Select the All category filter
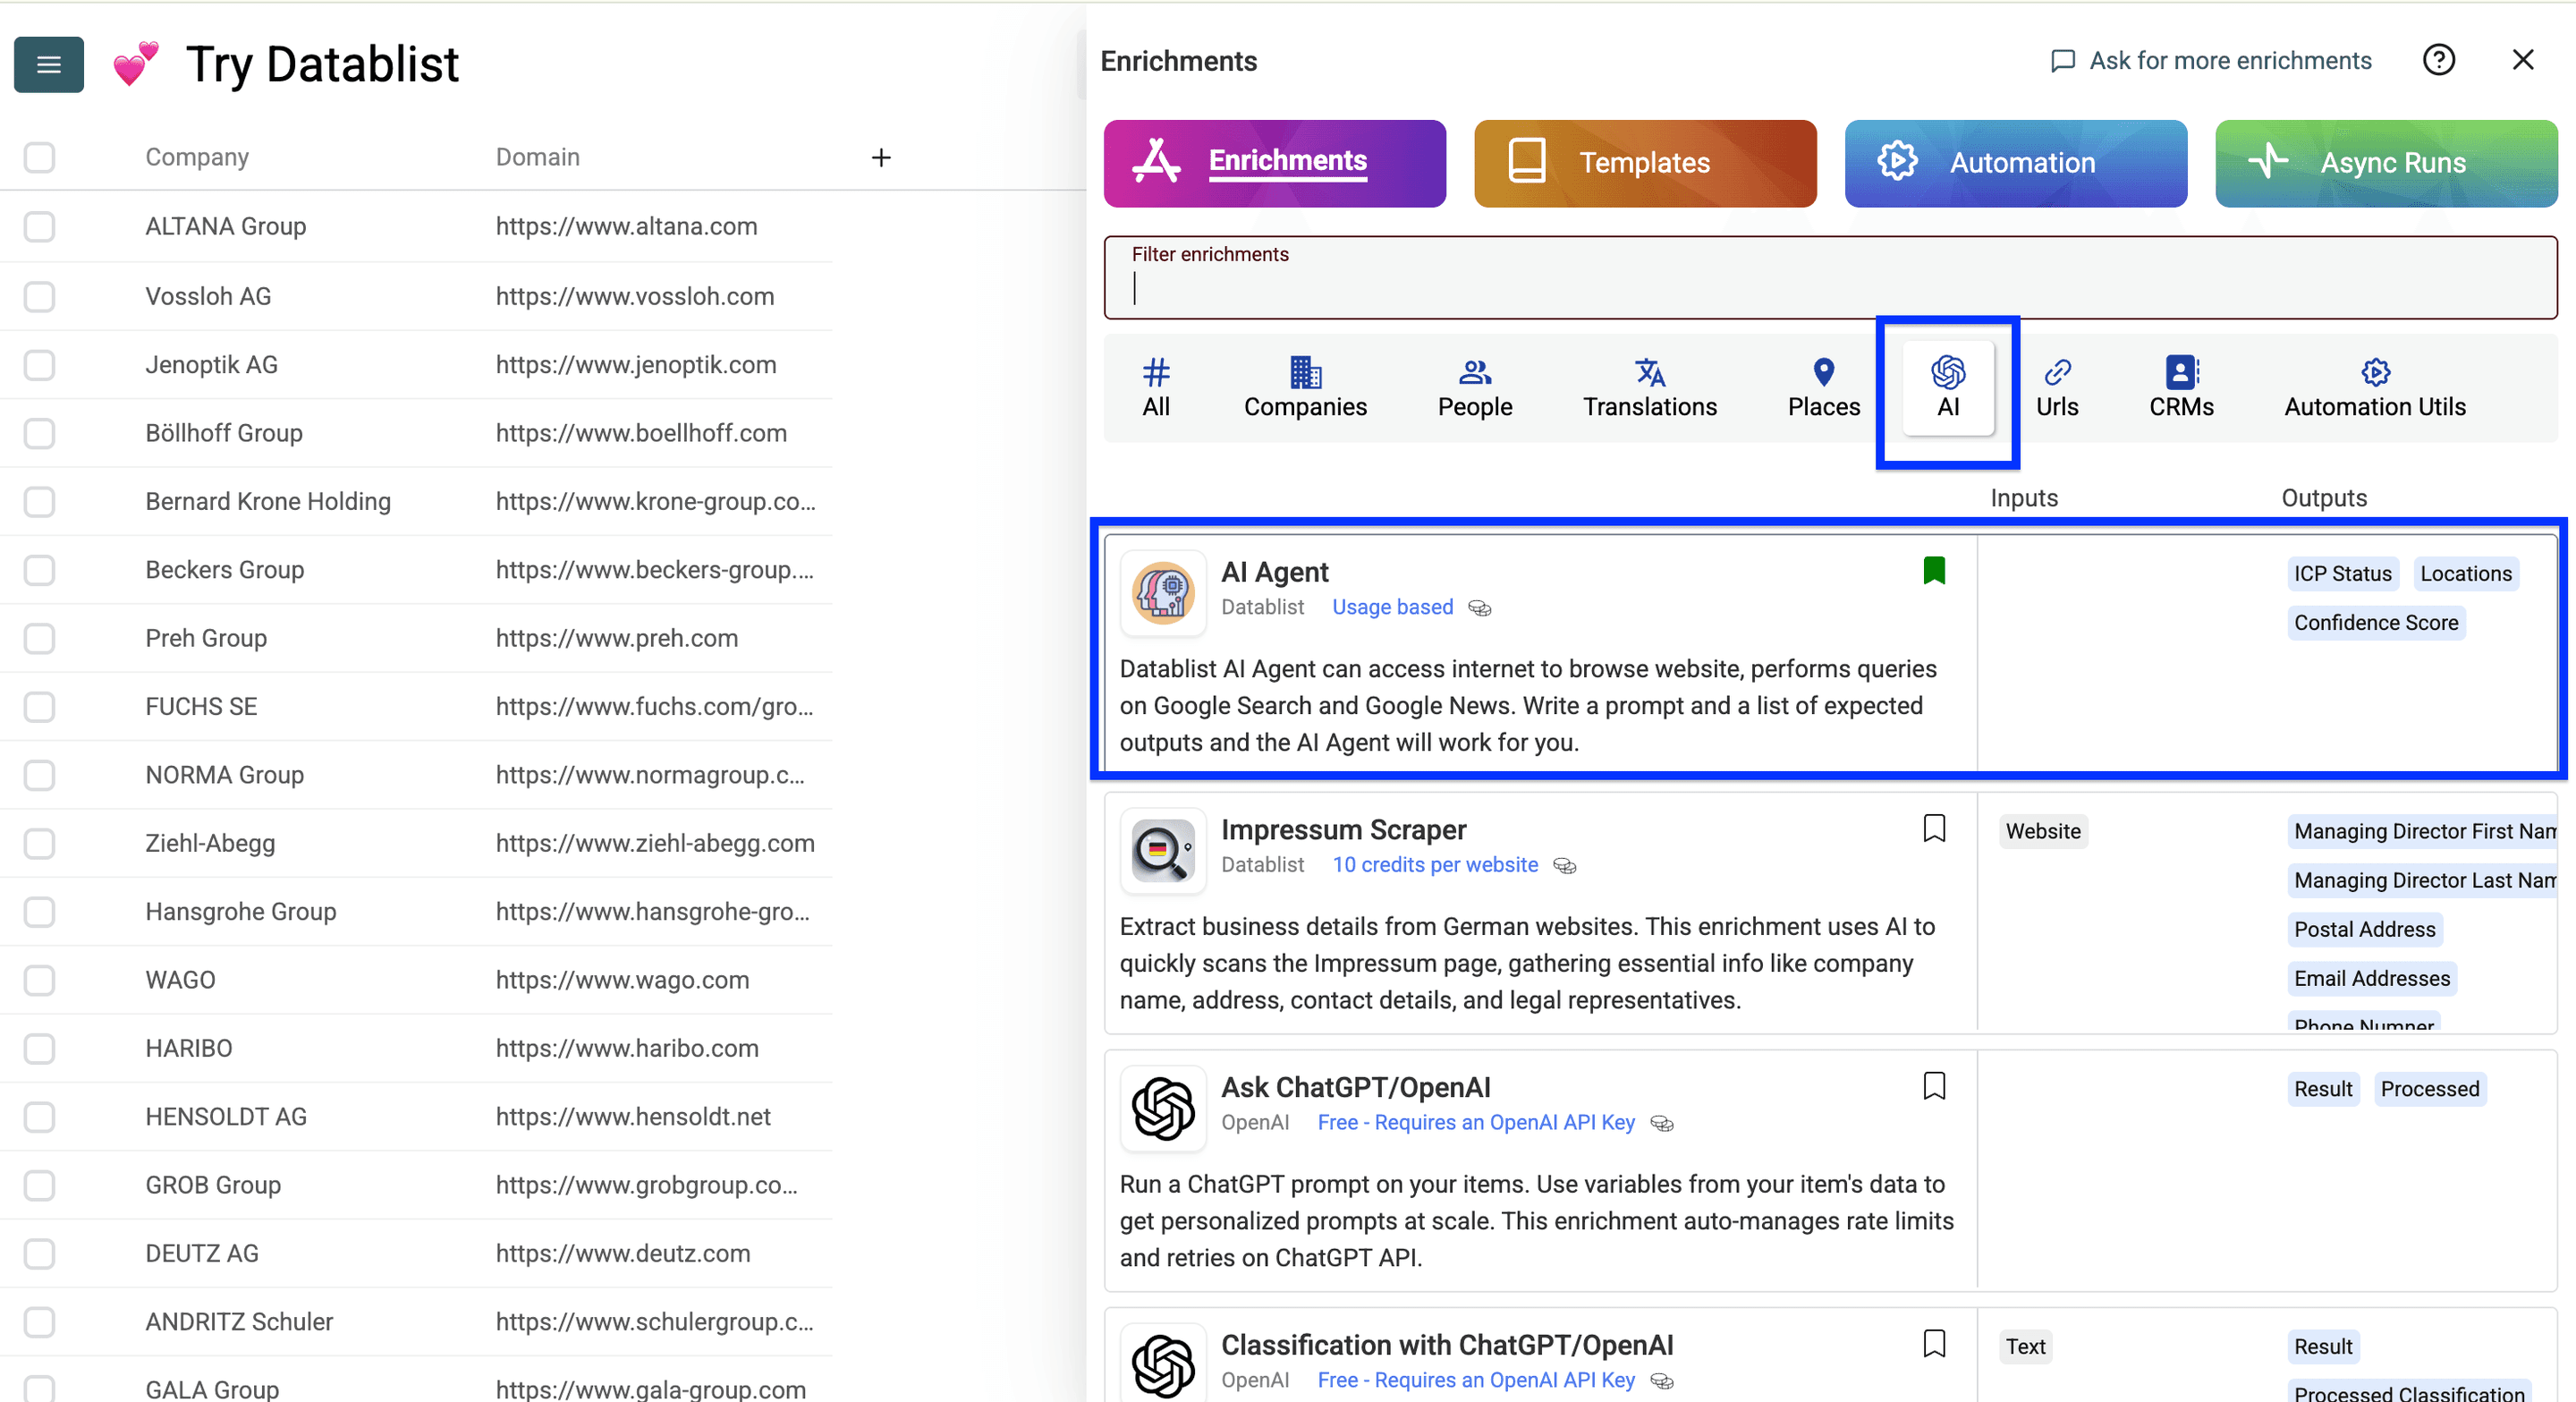The height and width of the screenshot is (1402, 2576). [1156, 388]
